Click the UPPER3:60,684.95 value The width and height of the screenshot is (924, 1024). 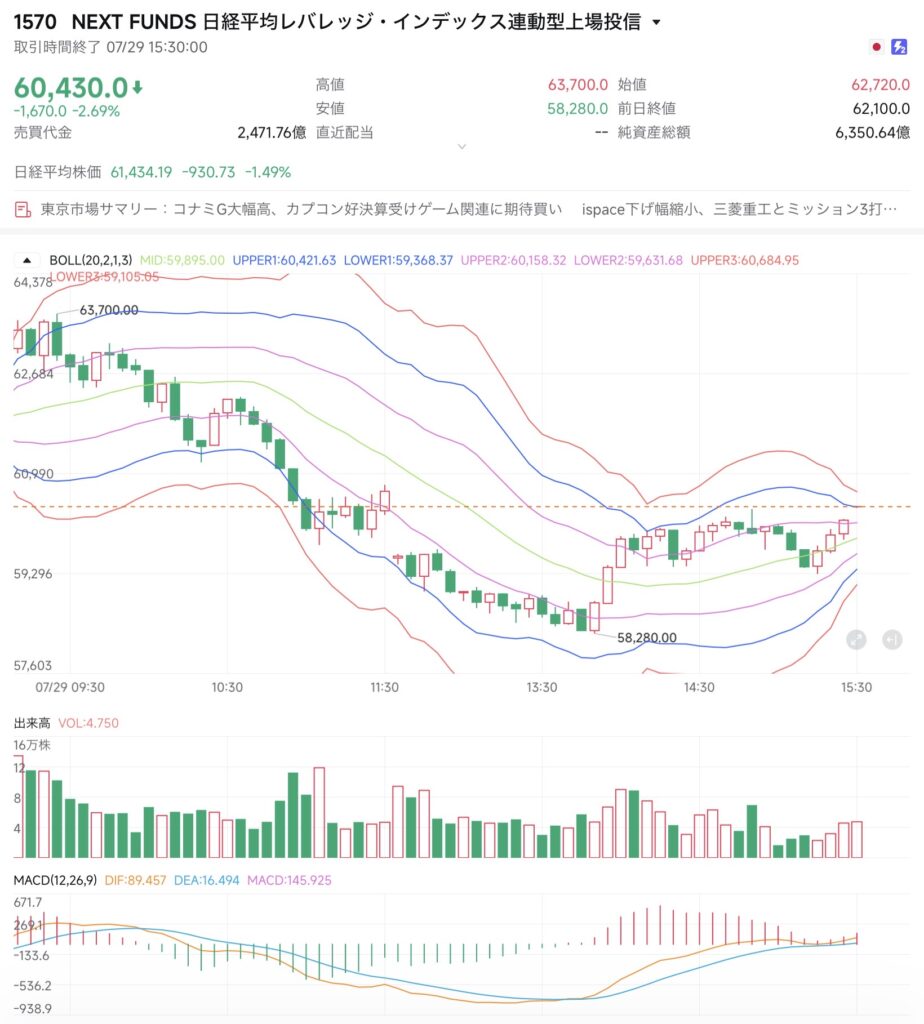(x=744, y=260)
